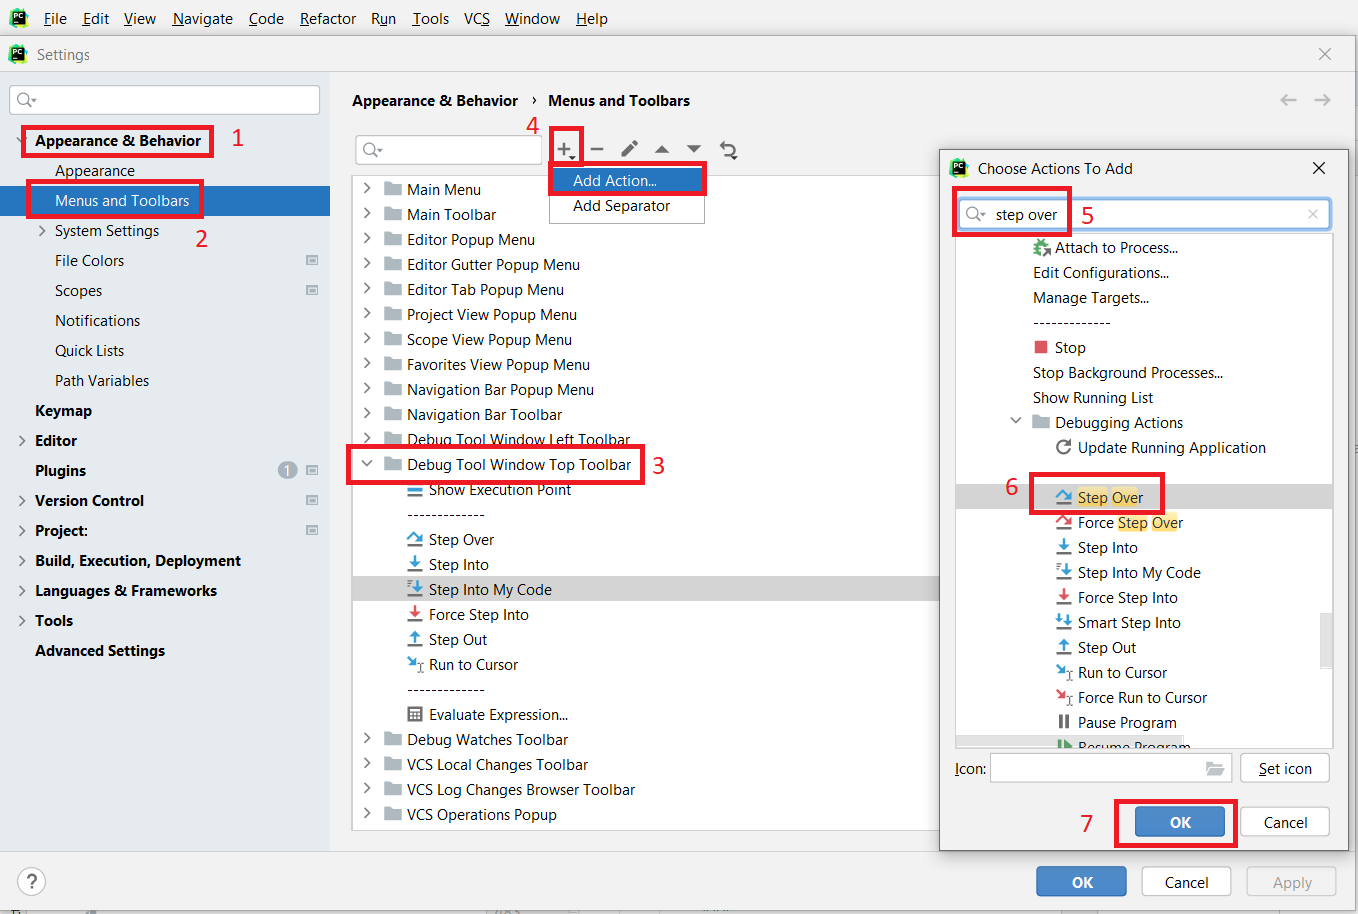Click the browse folder icon in Icon field

pos(1215,768)
